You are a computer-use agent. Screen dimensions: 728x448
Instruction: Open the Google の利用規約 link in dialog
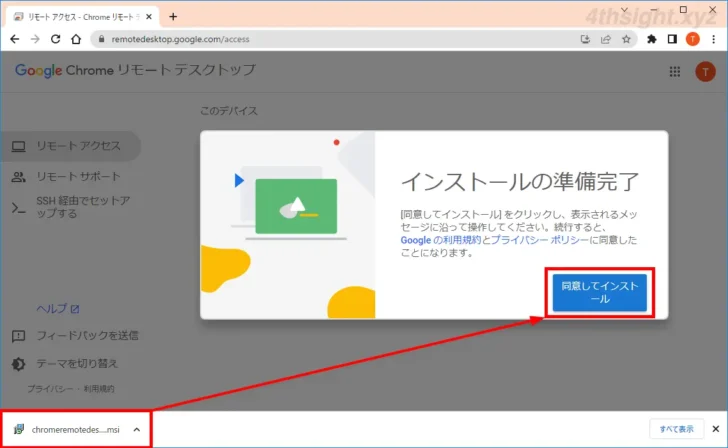pyautogui.click(x=441, y=240)
